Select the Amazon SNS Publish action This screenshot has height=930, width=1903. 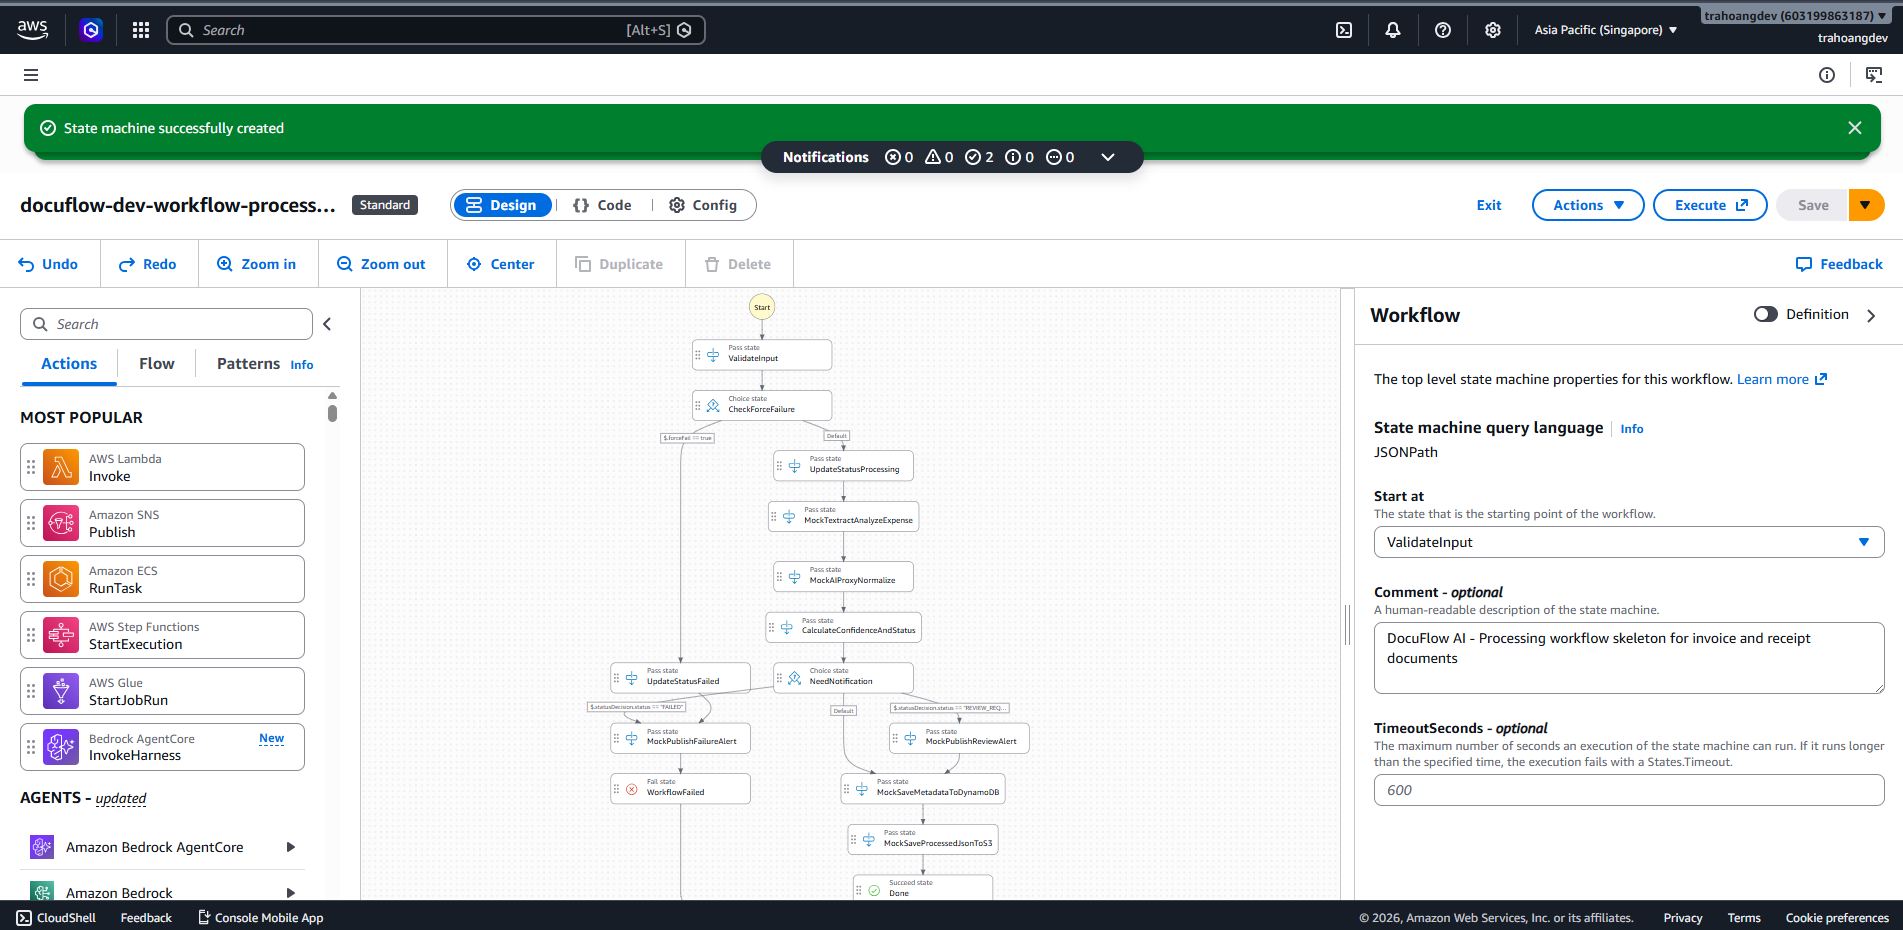[x=162, y=523]
